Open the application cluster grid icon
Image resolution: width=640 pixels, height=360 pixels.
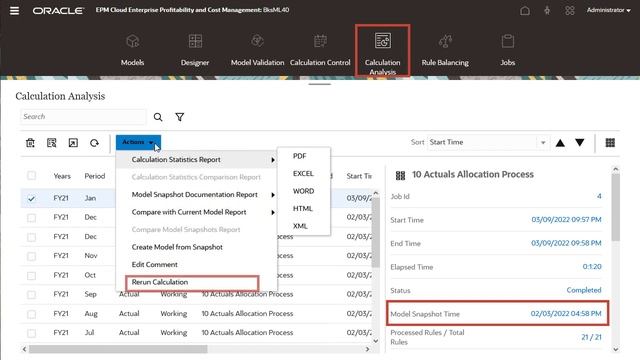pyautogui.click(x=570, y=11)
